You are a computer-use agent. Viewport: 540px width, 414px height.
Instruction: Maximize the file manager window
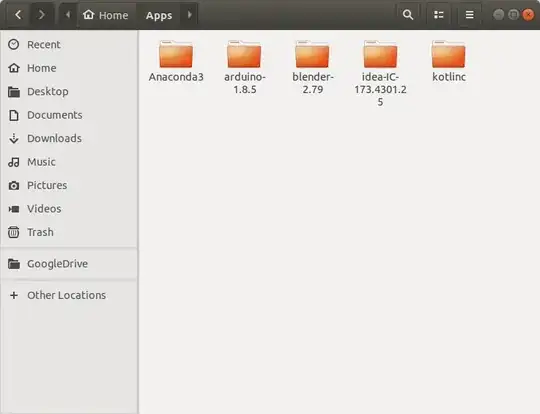[513, 15]
